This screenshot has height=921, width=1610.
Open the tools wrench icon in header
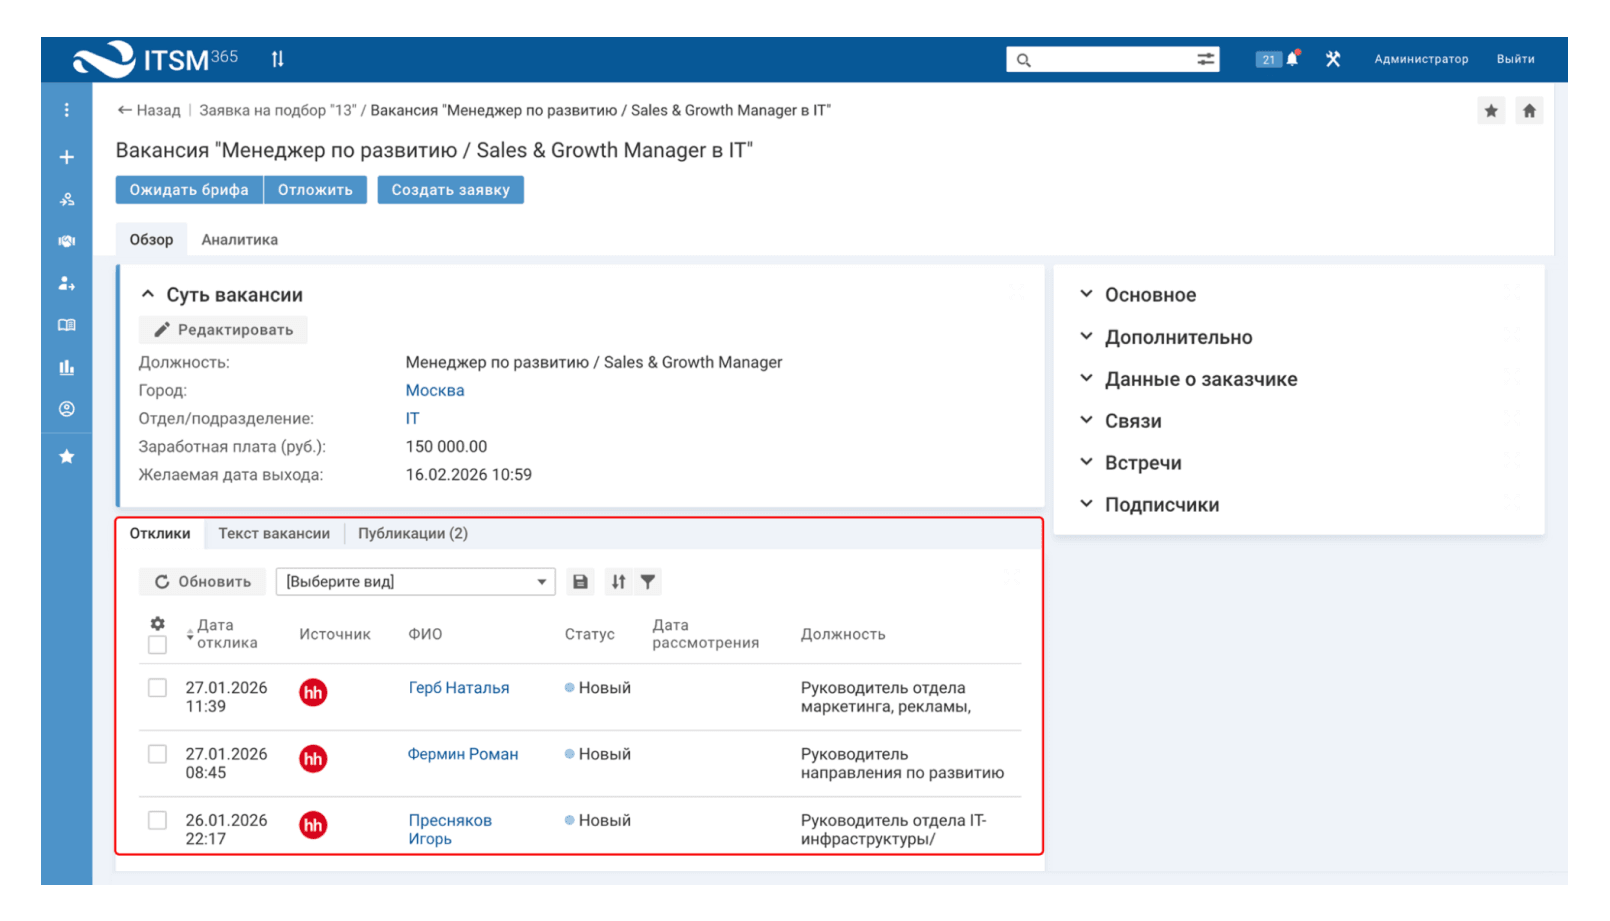click(1333, 59)
